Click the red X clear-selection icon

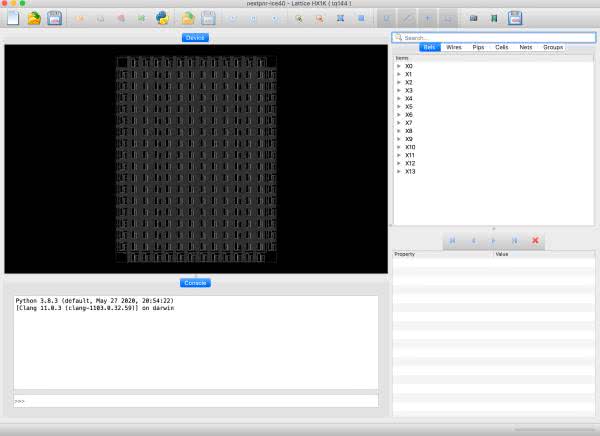click(536, 240)
